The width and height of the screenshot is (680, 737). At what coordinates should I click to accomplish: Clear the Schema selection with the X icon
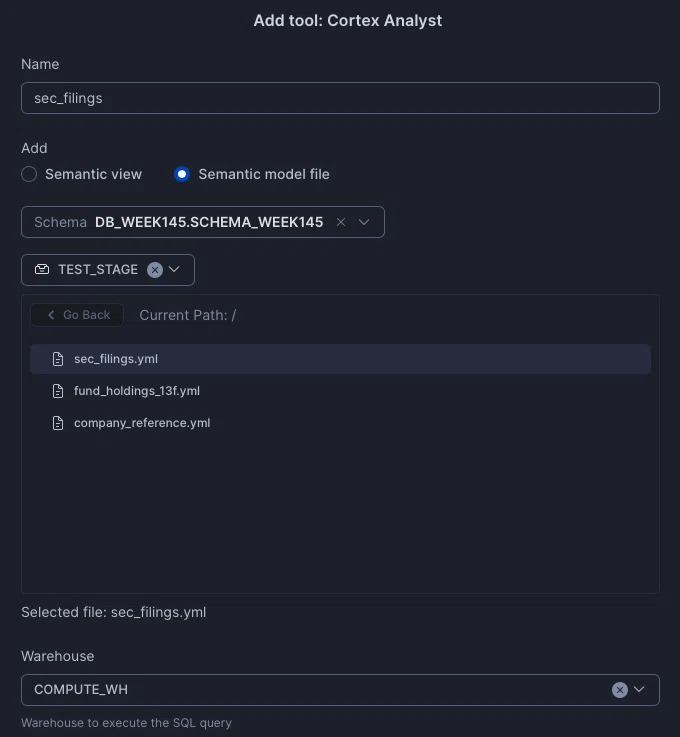(x=341, y=222)
